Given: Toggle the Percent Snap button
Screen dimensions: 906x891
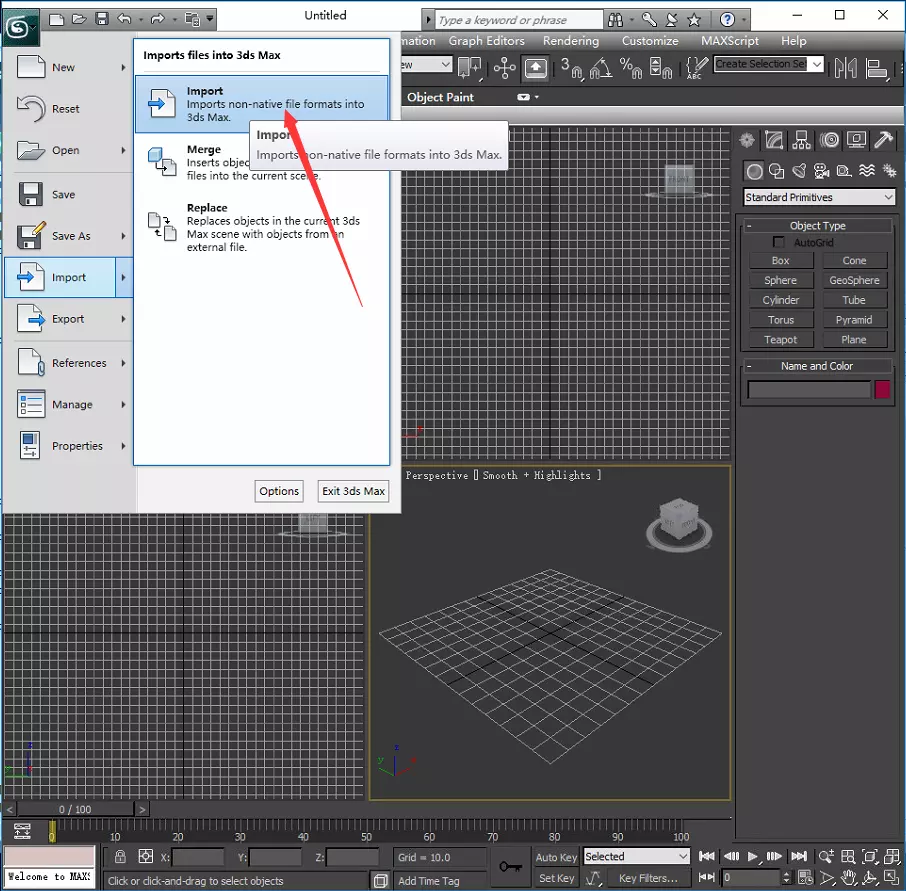Looking at the screenshot, I should pos(630,68).
